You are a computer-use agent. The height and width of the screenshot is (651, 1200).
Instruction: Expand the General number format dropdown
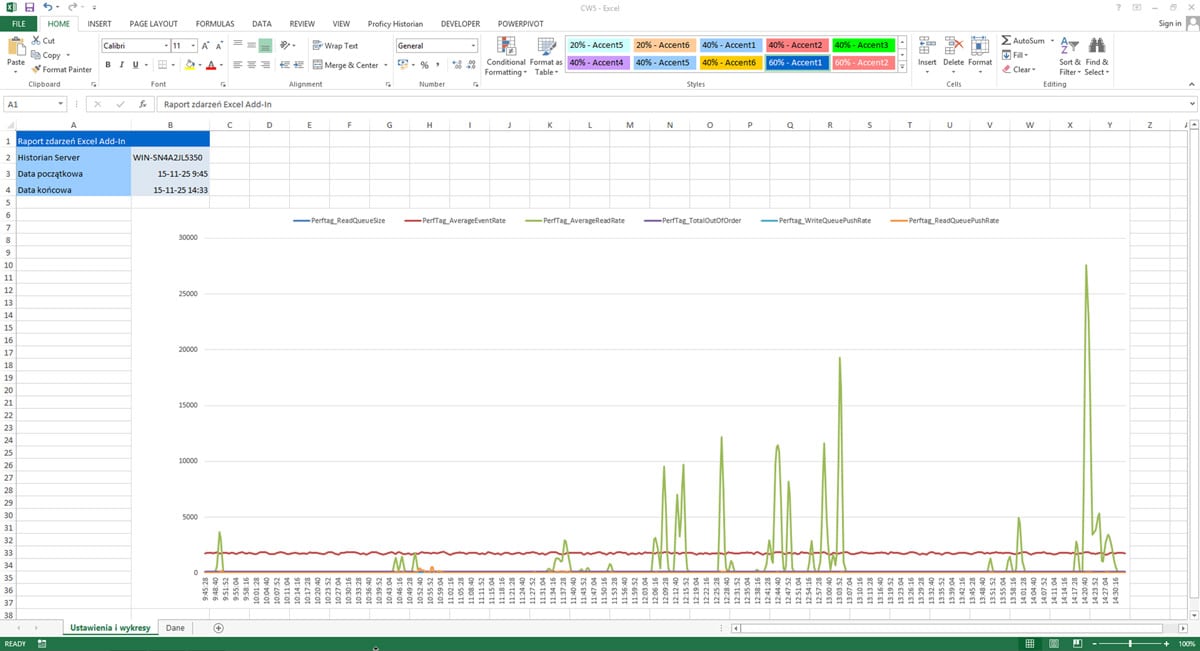tap(473, 46)
